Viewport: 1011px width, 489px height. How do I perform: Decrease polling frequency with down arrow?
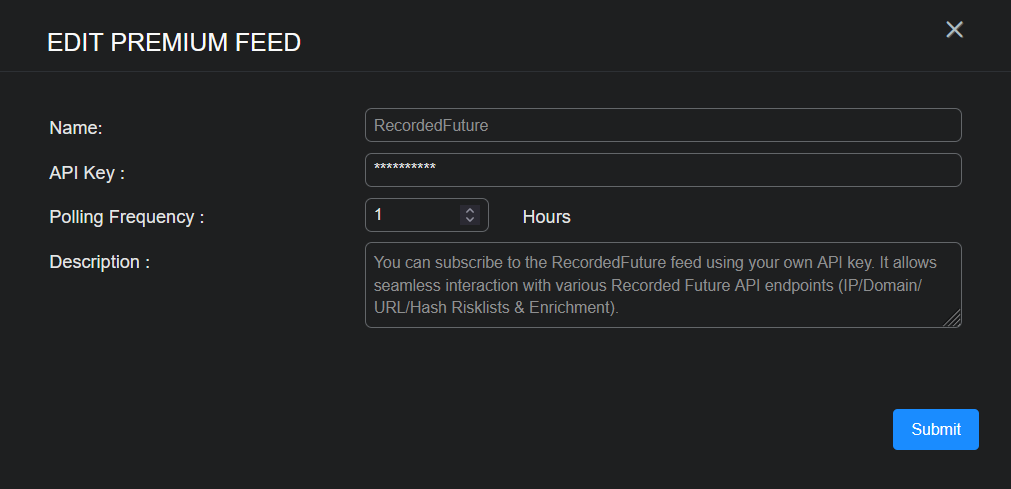(x=470, y=220)
